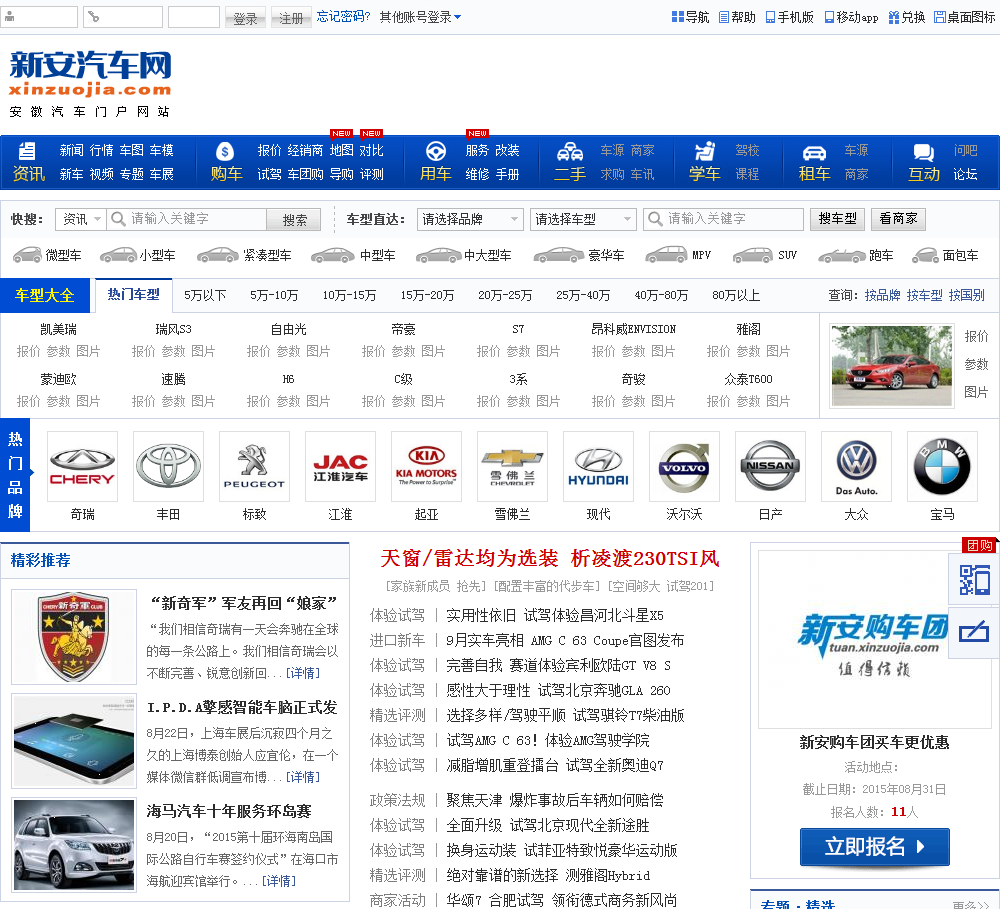Switch to the 10万-15万 price tab
This screenshot has height=909, width=1000.
point(349,295)
